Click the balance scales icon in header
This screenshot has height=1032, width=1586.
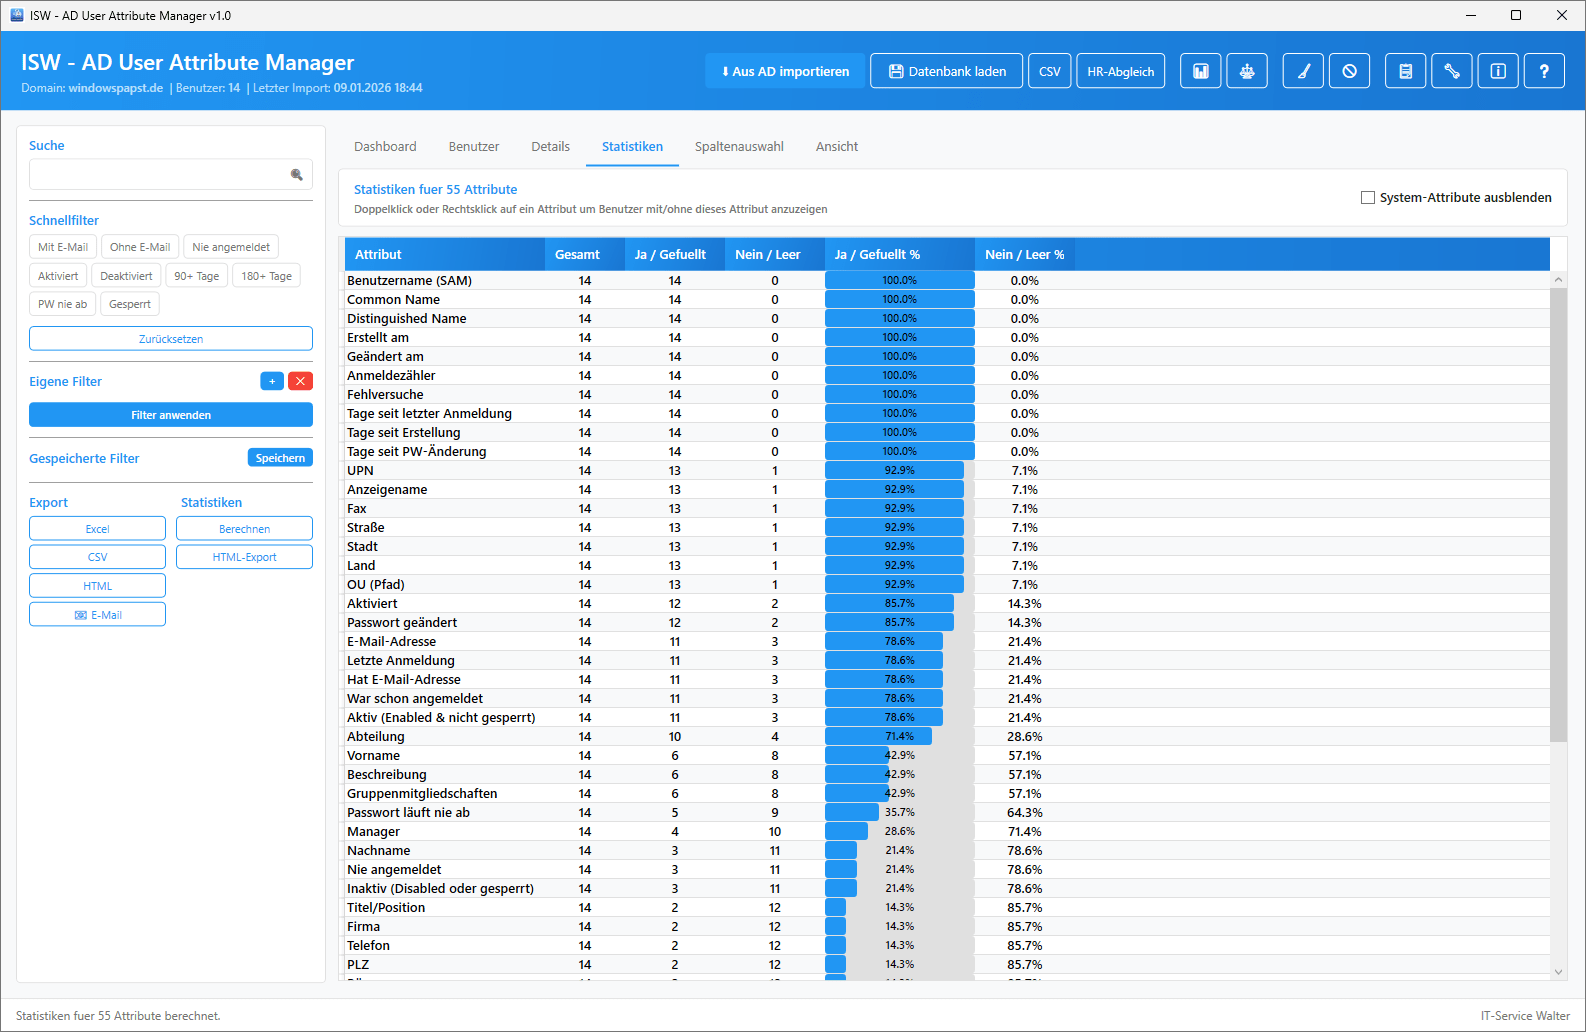(1247, 71)
